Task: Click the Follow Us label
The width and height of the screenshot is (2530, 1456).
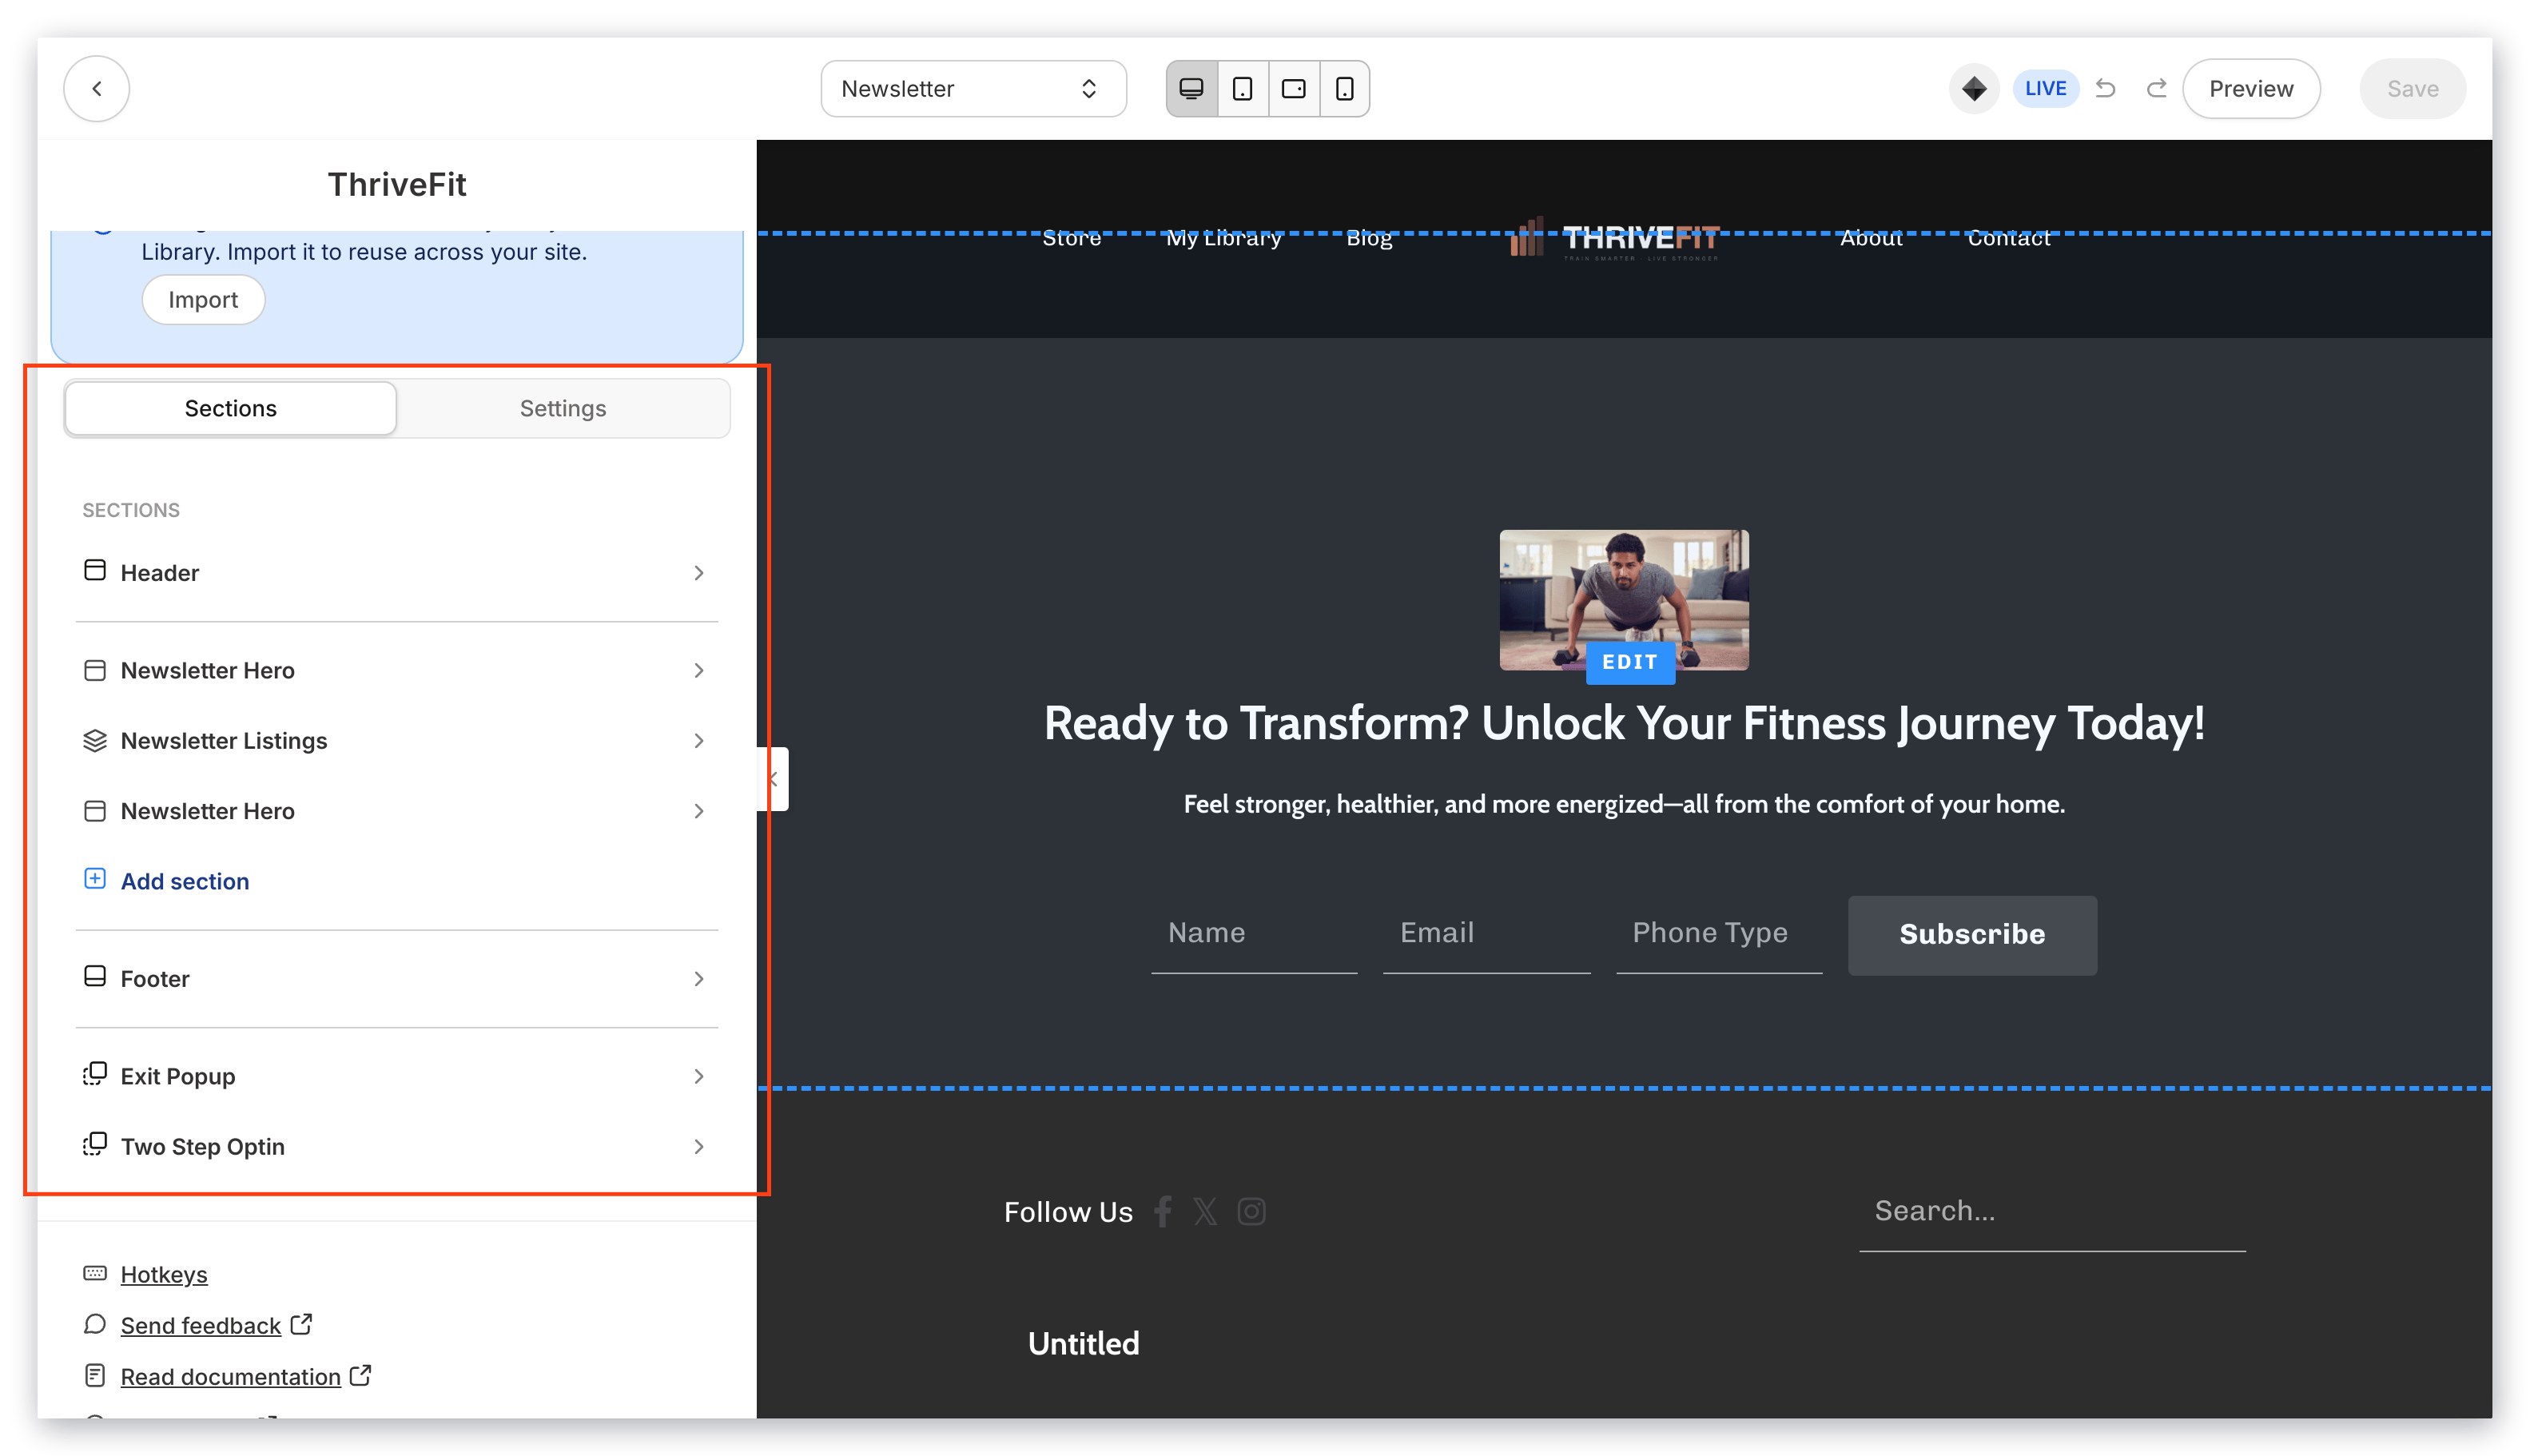Action: 1068,1212
